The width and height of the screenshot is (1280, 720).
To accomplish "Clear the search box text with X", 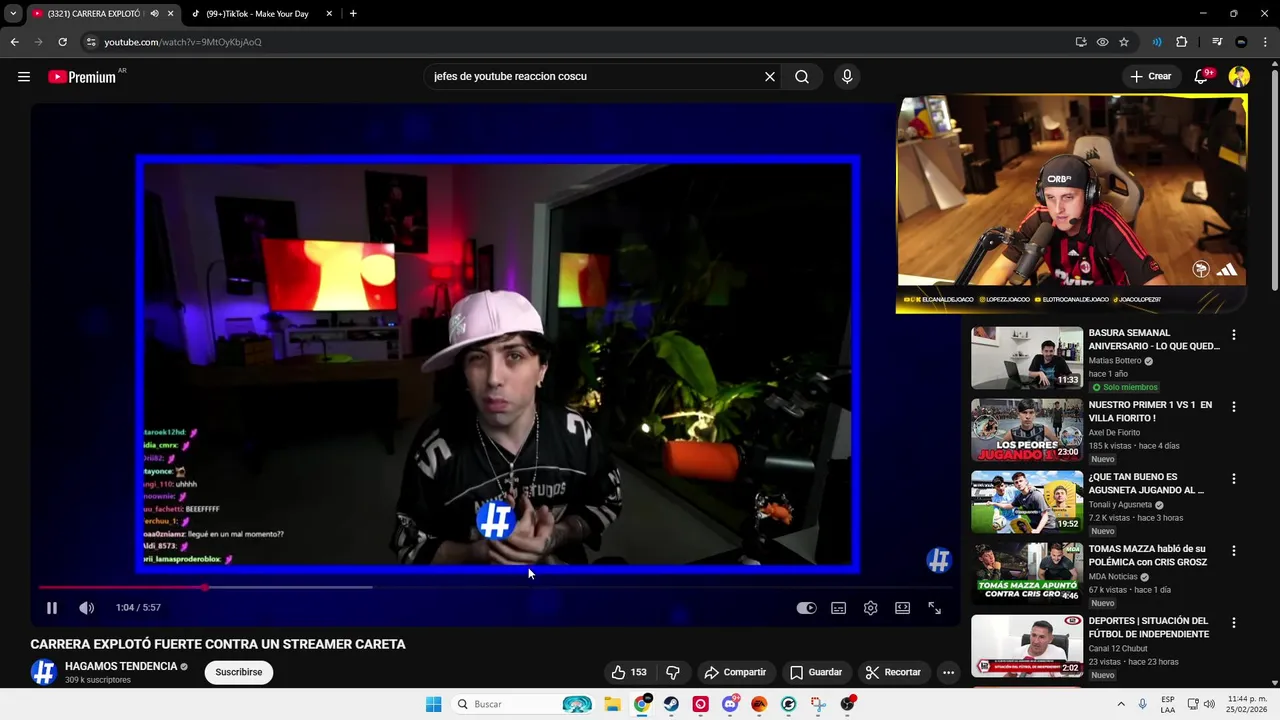I will [770, 77].
